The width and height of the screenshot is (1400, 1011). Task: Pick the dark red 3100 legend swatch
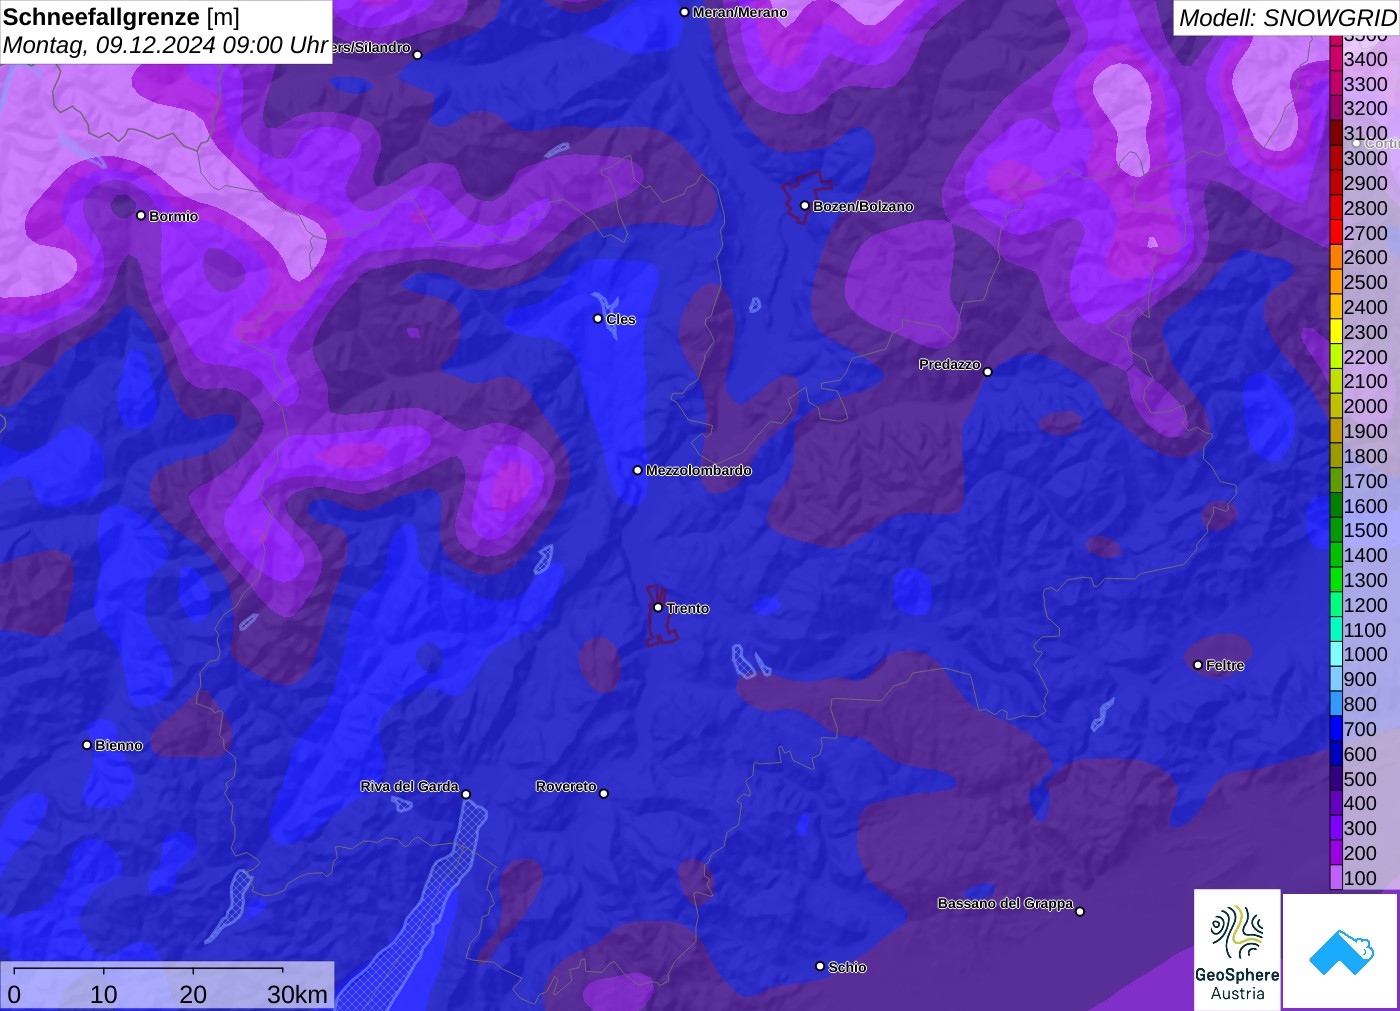tap(1336, 133)
